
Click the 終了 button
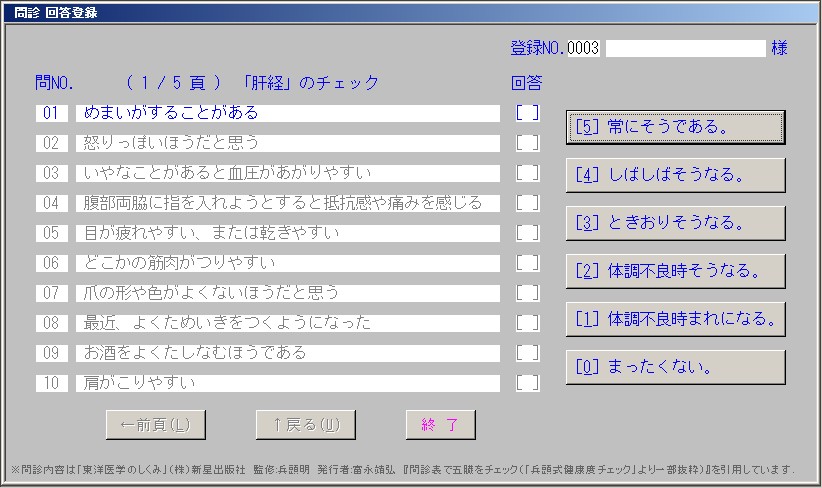click(440, 425)
